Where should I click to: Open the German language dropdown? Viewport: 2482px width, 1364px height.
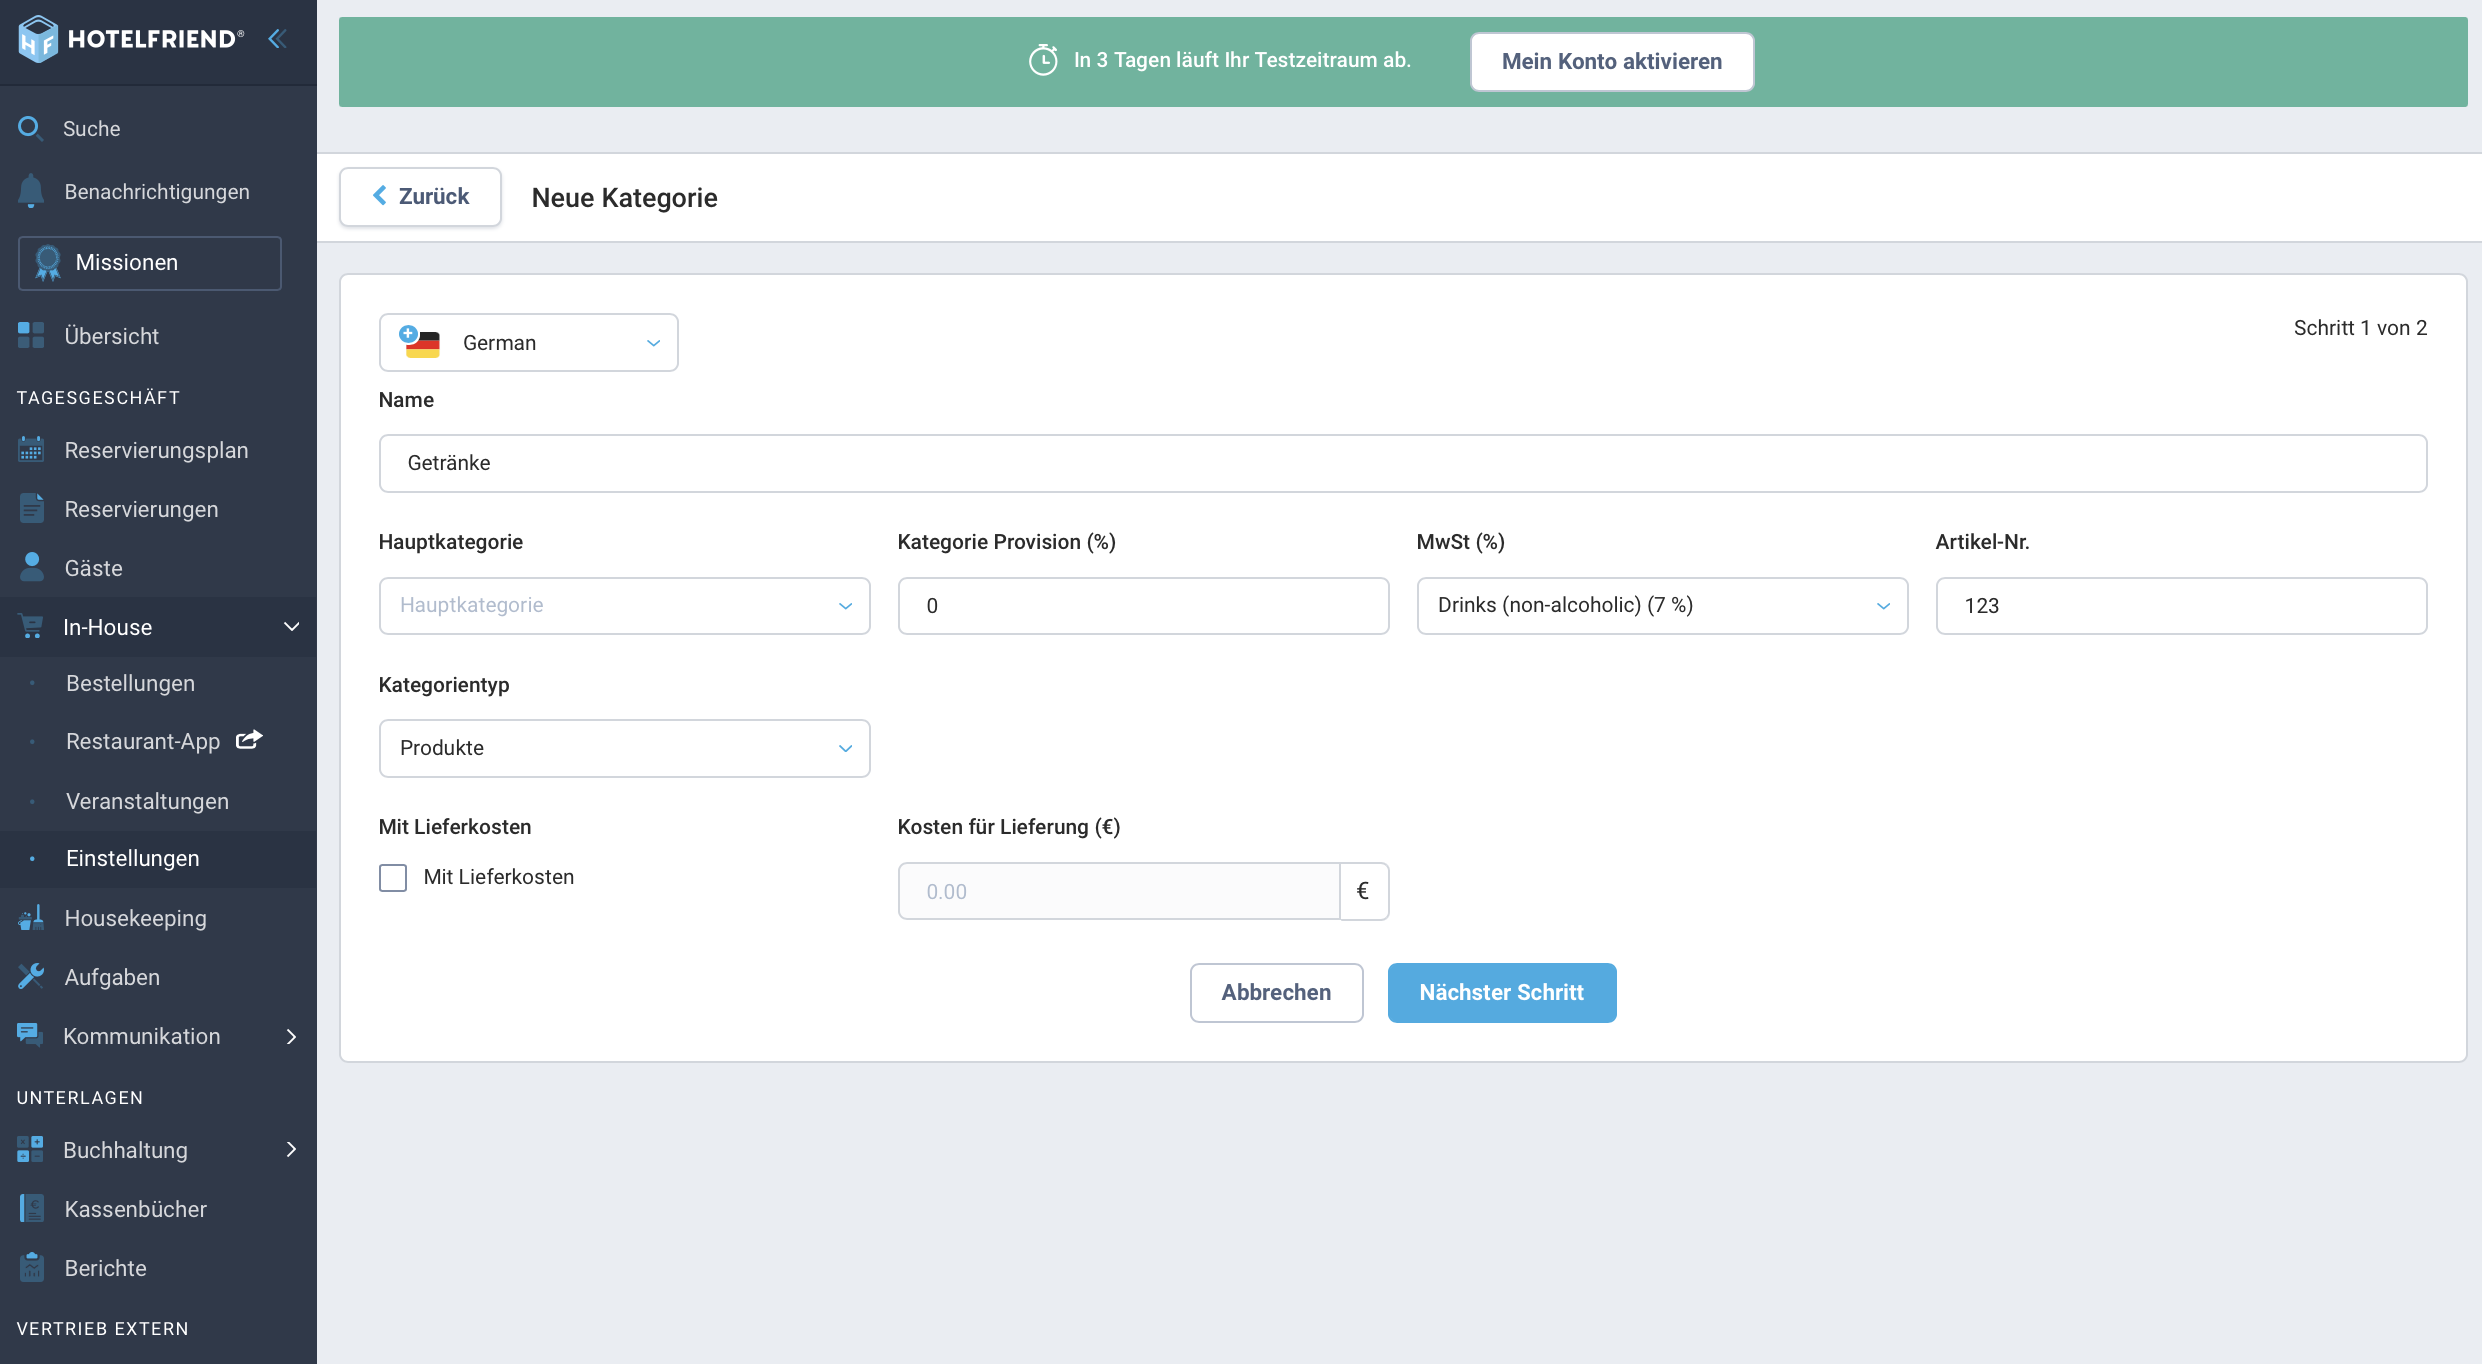point(529,343)
